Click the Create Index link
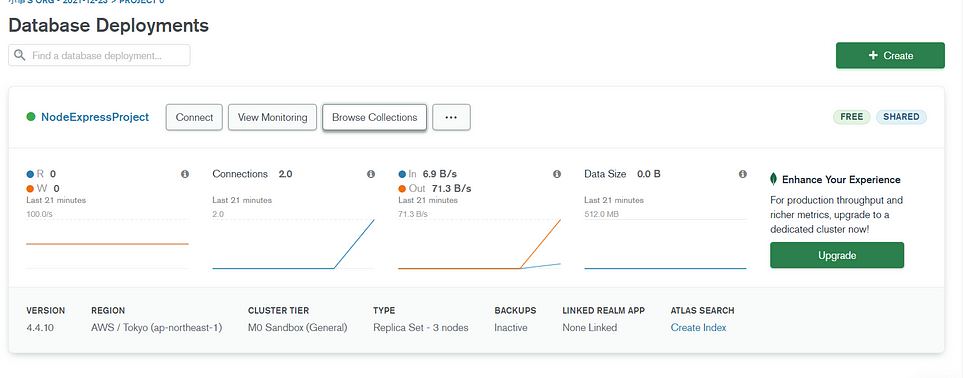This screenshot has height=378, width=963. (698, 328)
